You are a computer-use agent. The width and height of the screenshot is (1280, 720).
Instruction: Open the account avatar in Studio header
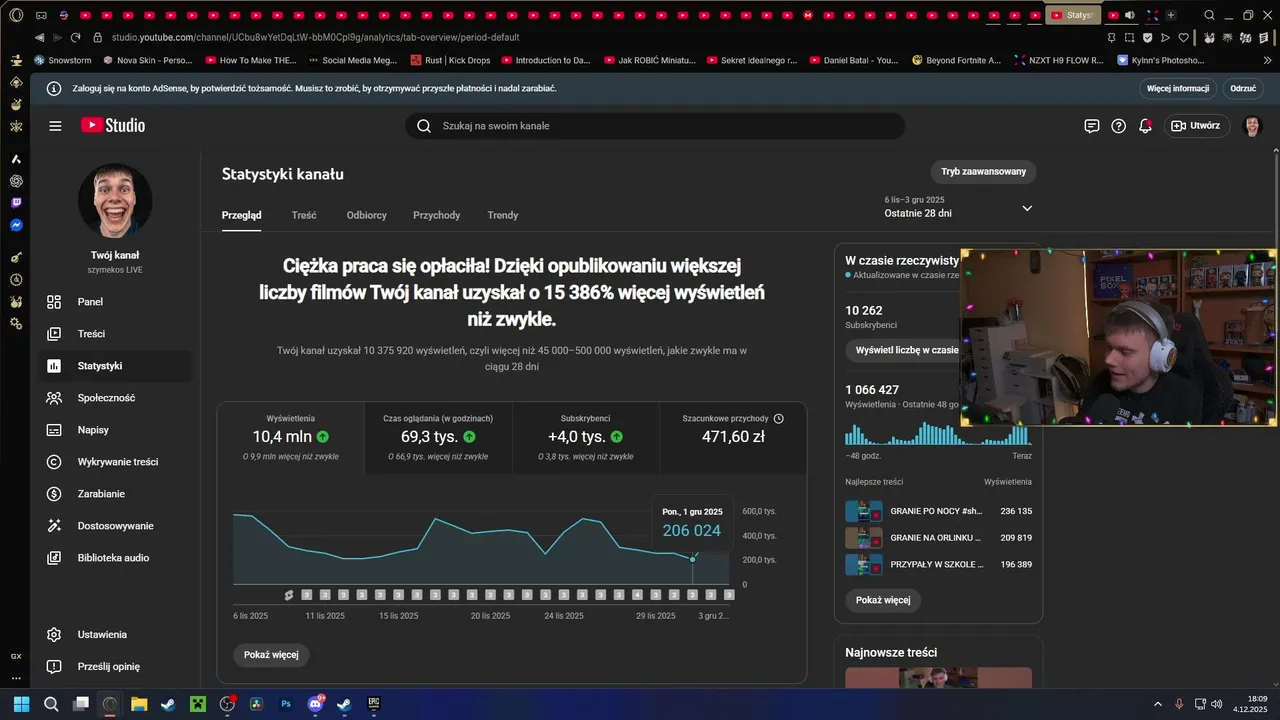point(1252,126)
